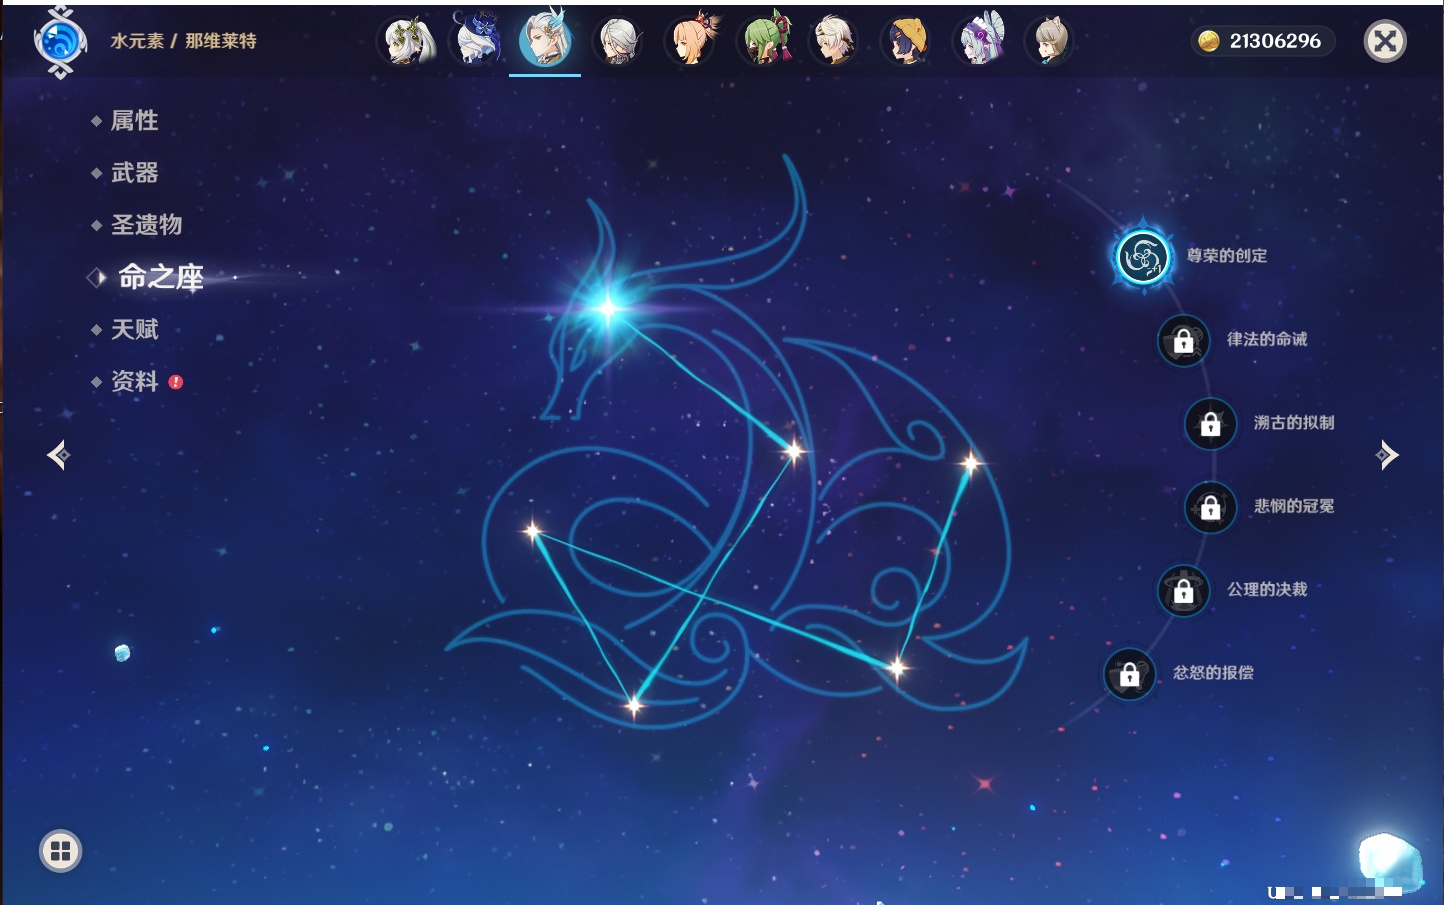
Task: Choose the lavender-haired purple-bow character avatar
Action: coord(979,41)
